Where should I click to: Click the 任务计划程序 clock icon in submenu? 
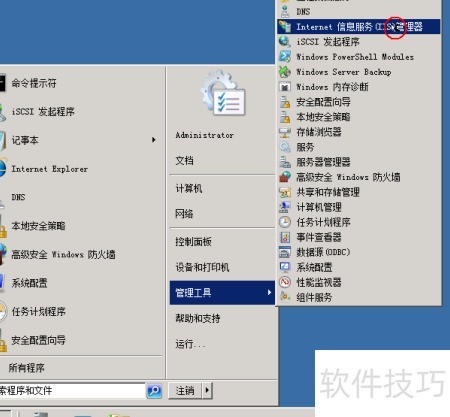pyautogui.click(x=285, y=222)
